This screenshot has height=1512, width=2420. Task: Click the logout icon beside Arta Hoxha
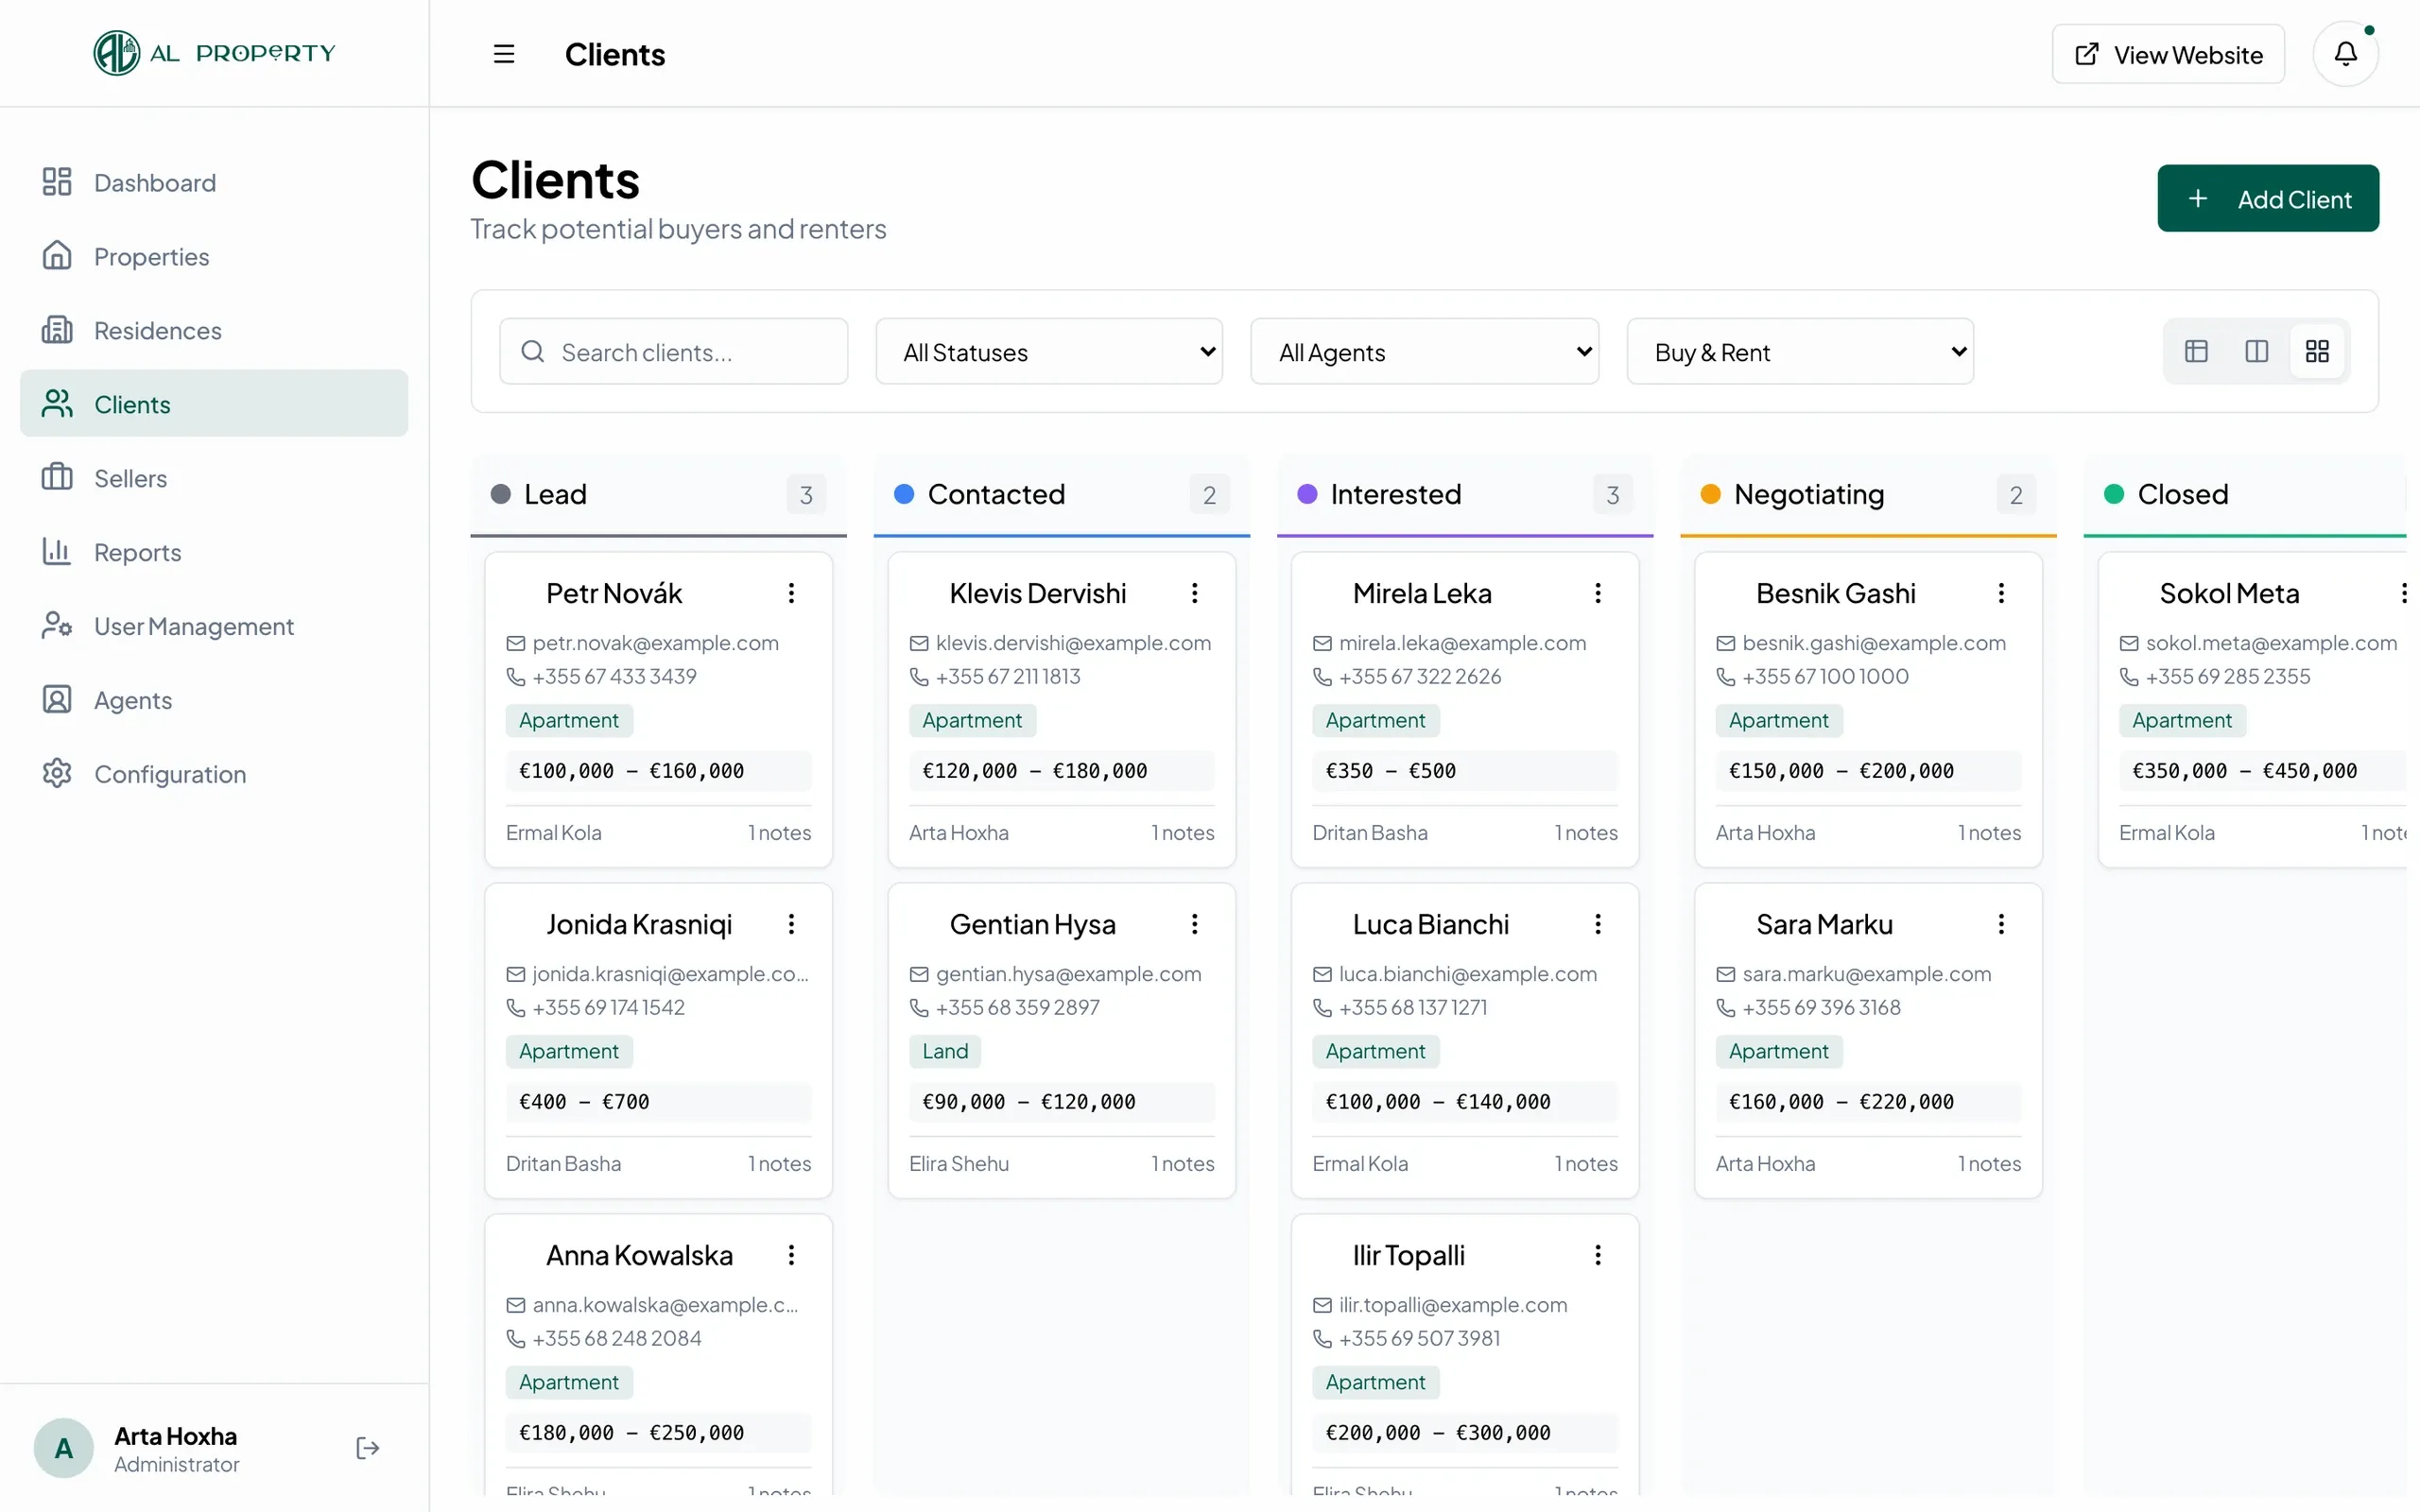(x=367, y=1448)
